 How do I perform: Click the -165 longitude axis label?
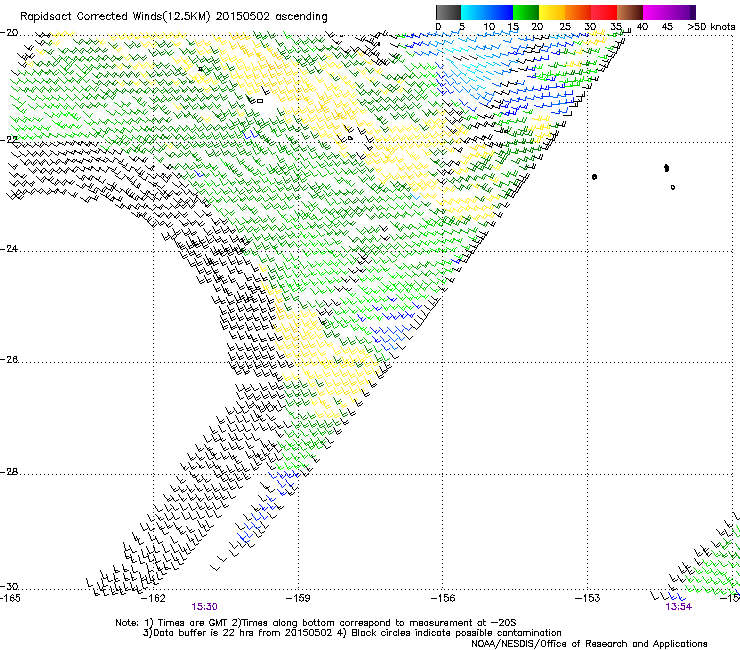click(10, 598)
